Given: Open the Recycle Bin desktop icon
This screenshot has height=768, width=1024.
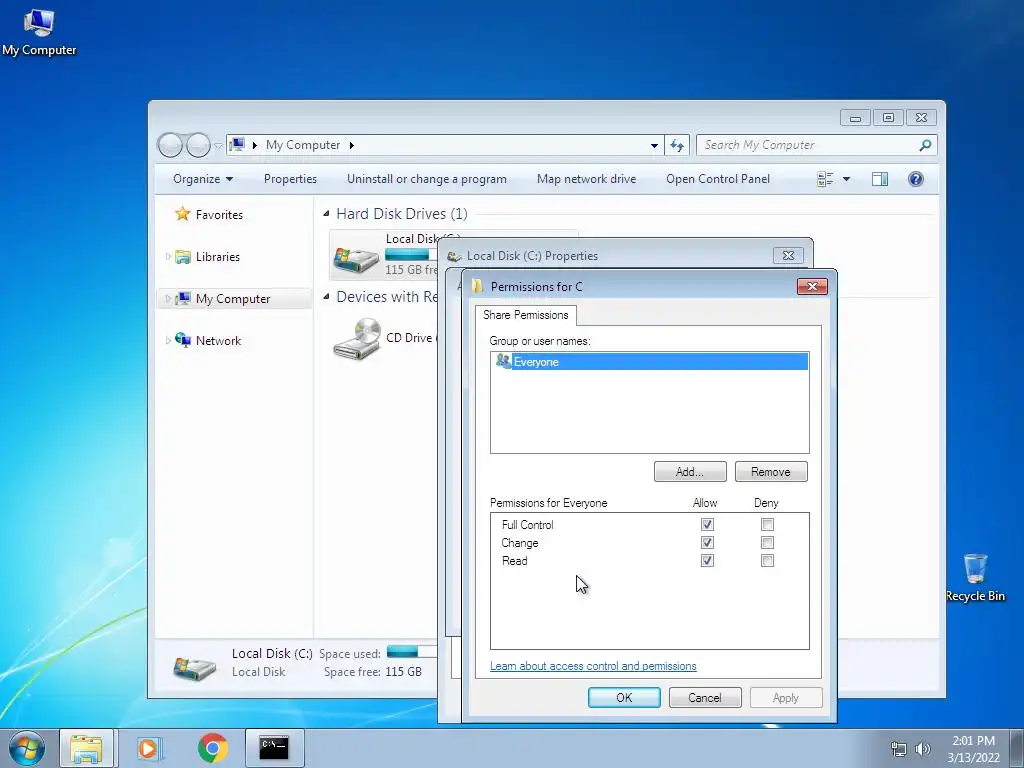Looking at the screenshot, I should 975,578.
